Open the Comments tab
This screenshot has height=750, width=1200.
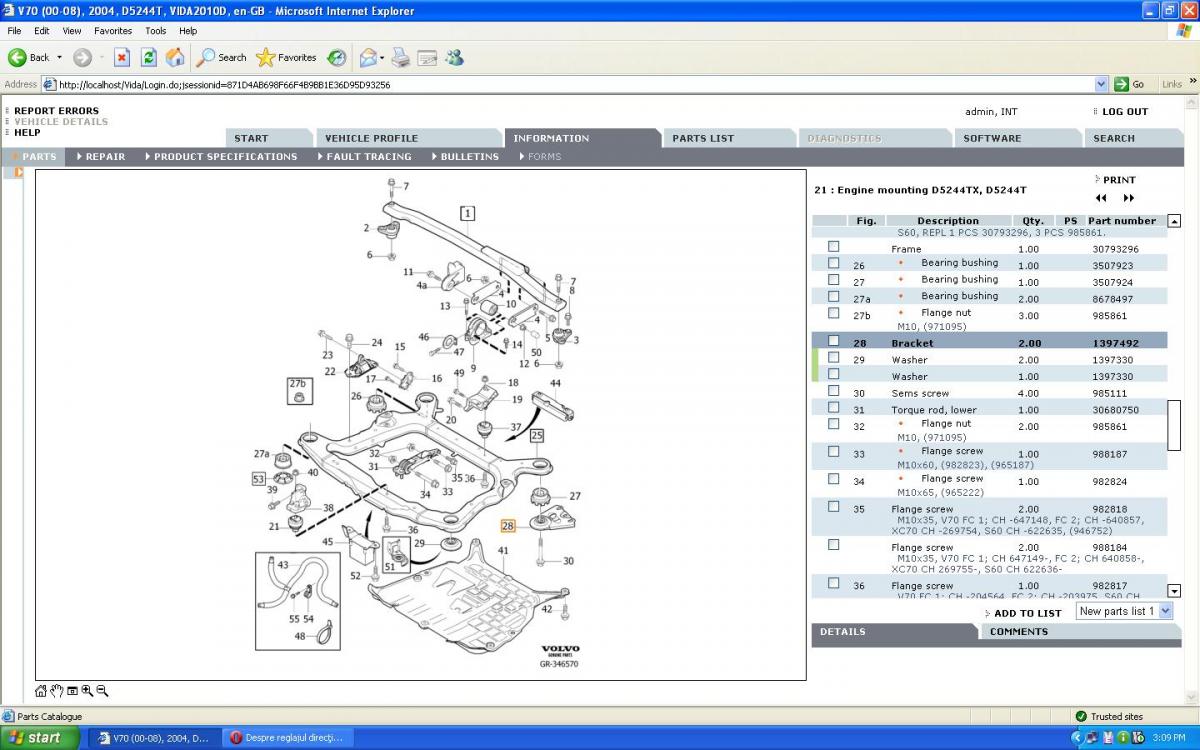(1018, 632)
